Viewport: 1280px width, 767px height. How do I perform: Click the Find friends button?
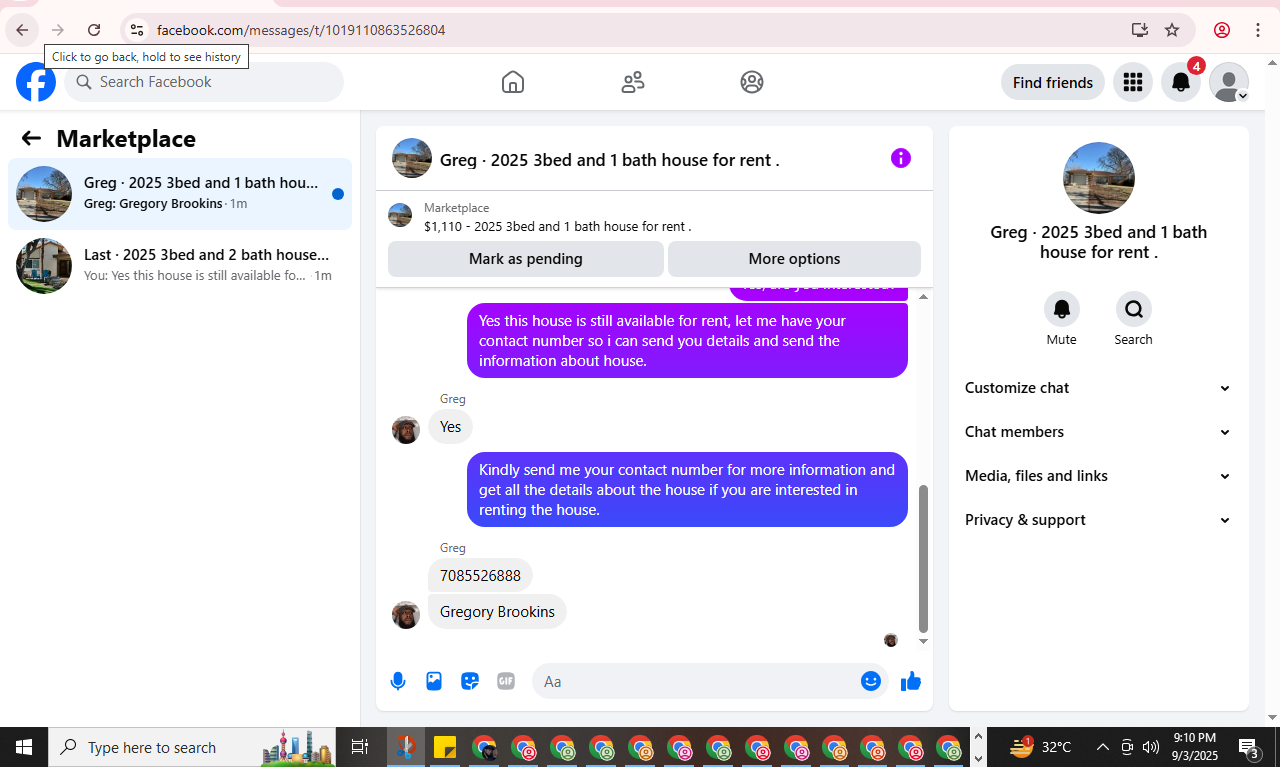[1053, 82]
